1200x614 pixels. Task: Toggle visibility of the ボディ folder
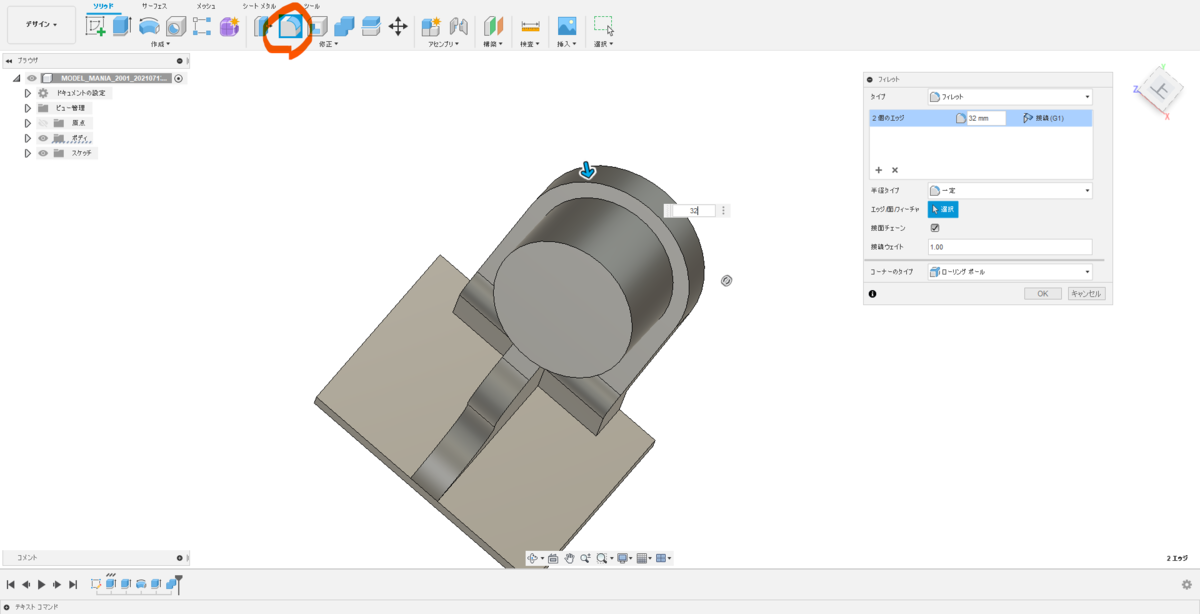[43, 138]
